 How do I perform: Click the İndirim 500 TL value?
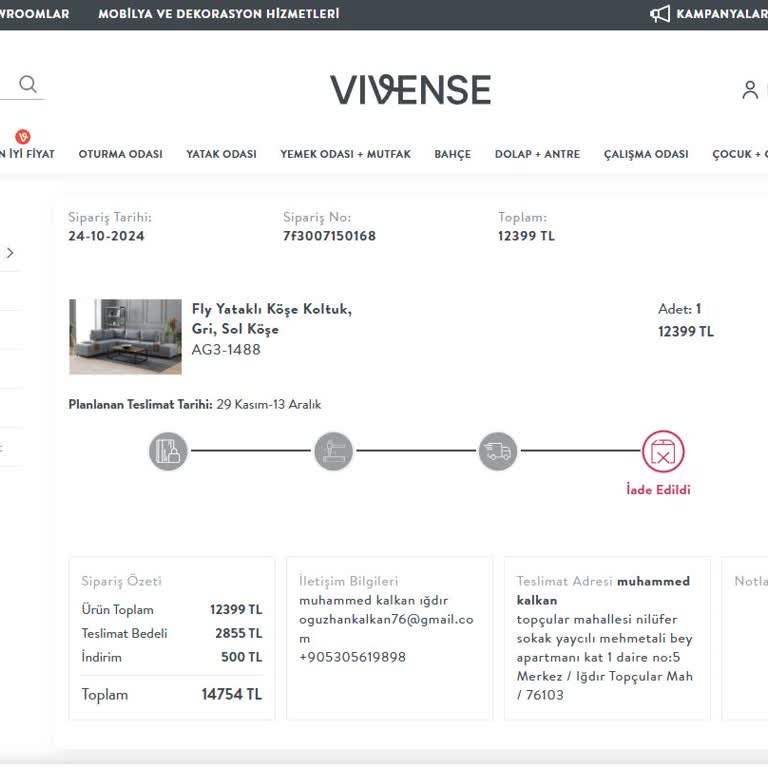click(x=242, y=657)
